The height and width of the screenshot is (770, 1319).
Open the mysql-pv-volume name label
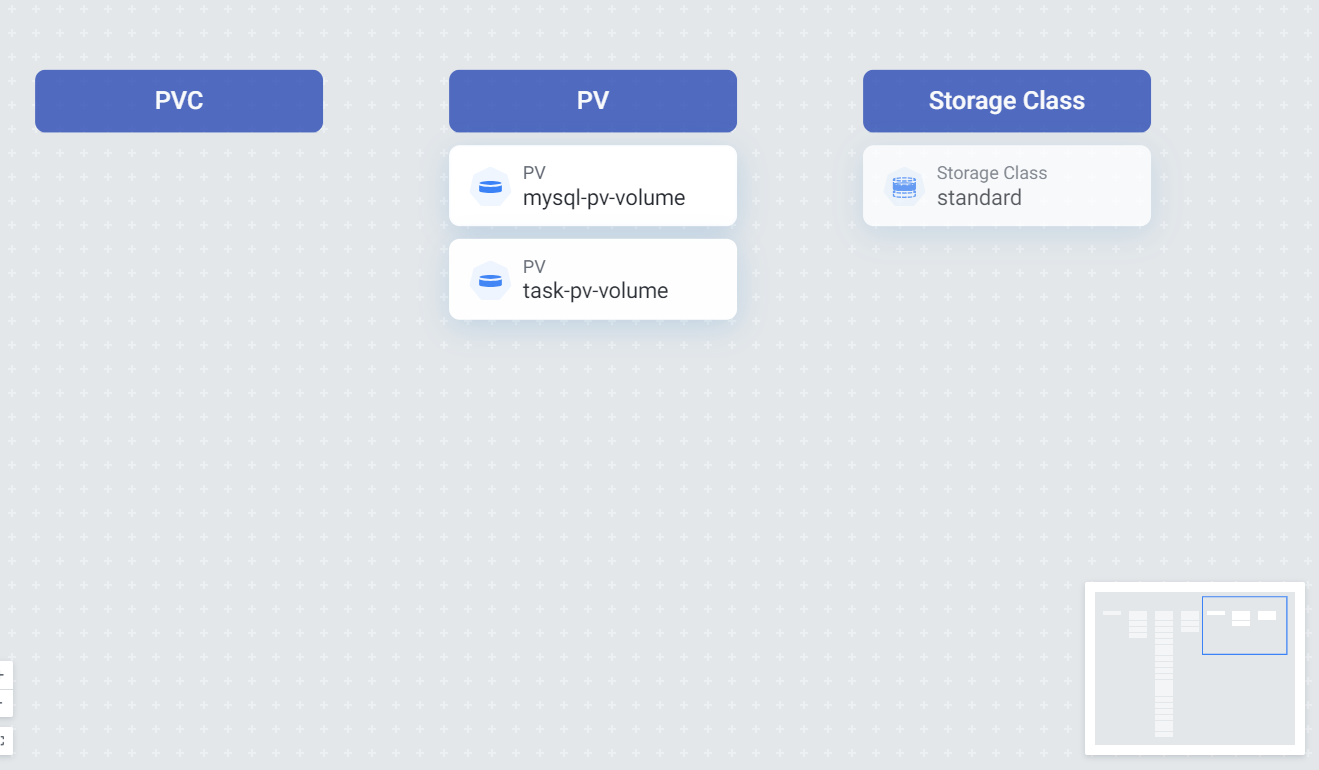[x=603, y=198]
